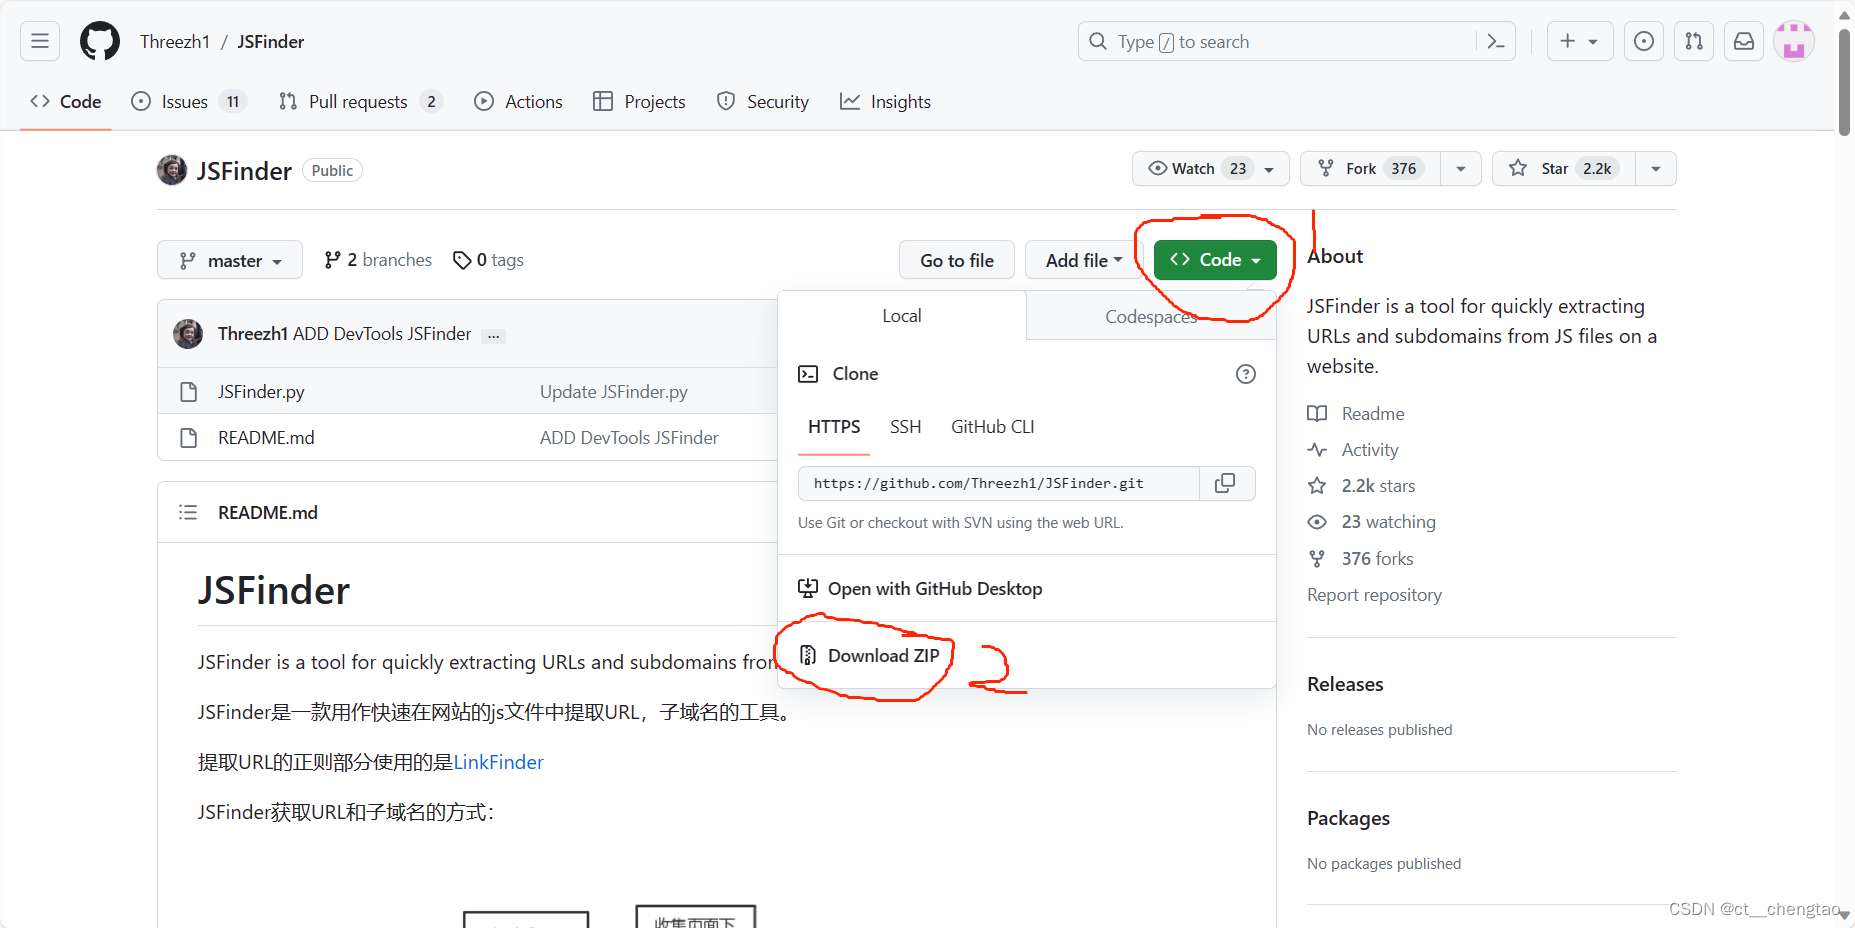The width and height of the screenshot is (1855, 928).
Task: Go to GitHub homepage via Octocat logo
Action: 100,41
